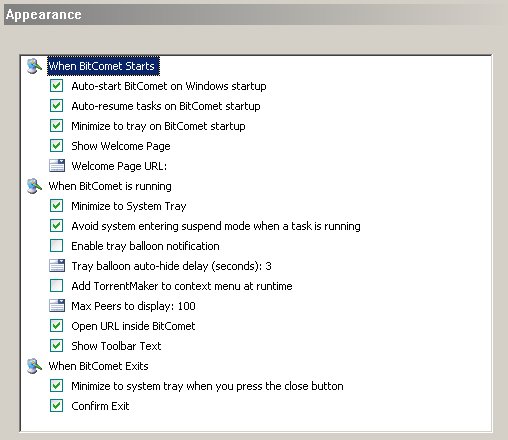
Task: Click the edit icon for Max Peers to display
Action: click(x=57, y=306)
